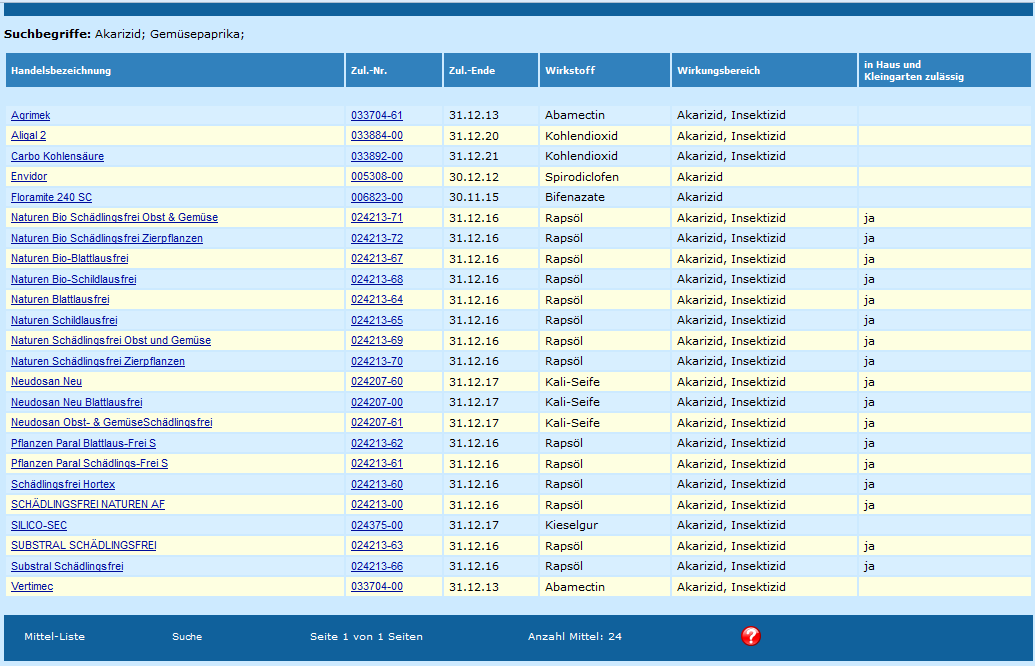Click approval number 024213-64
This screenshot has height=666, width=1035.
pos(377,299)
